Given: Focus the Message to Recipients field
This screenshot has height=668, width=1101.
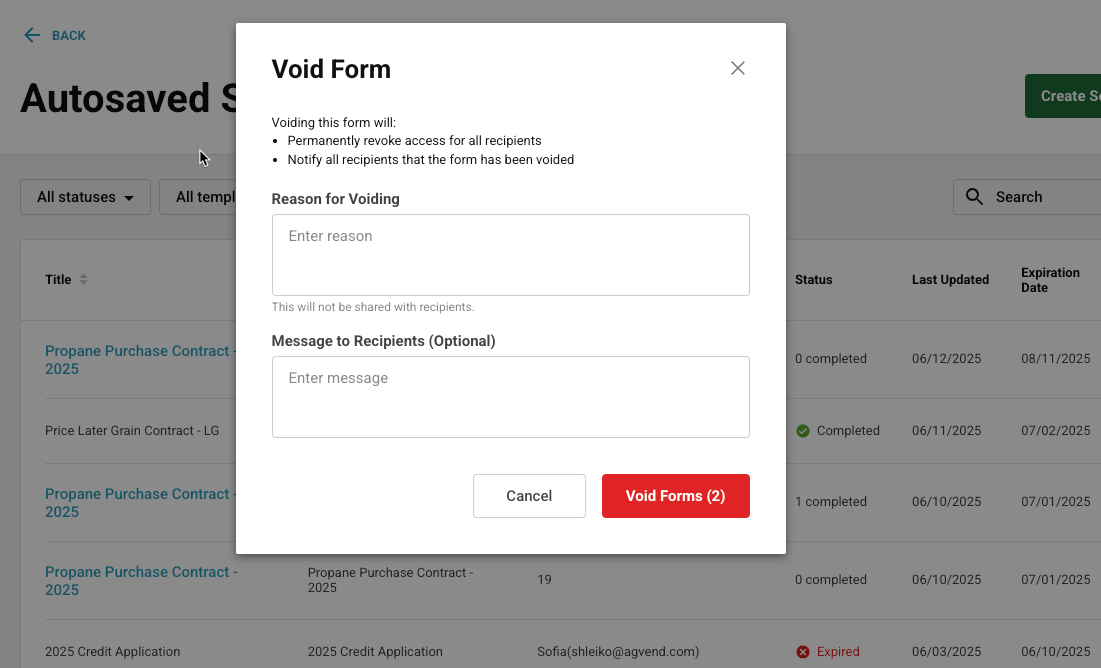Looking at the screenshot, I should [510, 397].
